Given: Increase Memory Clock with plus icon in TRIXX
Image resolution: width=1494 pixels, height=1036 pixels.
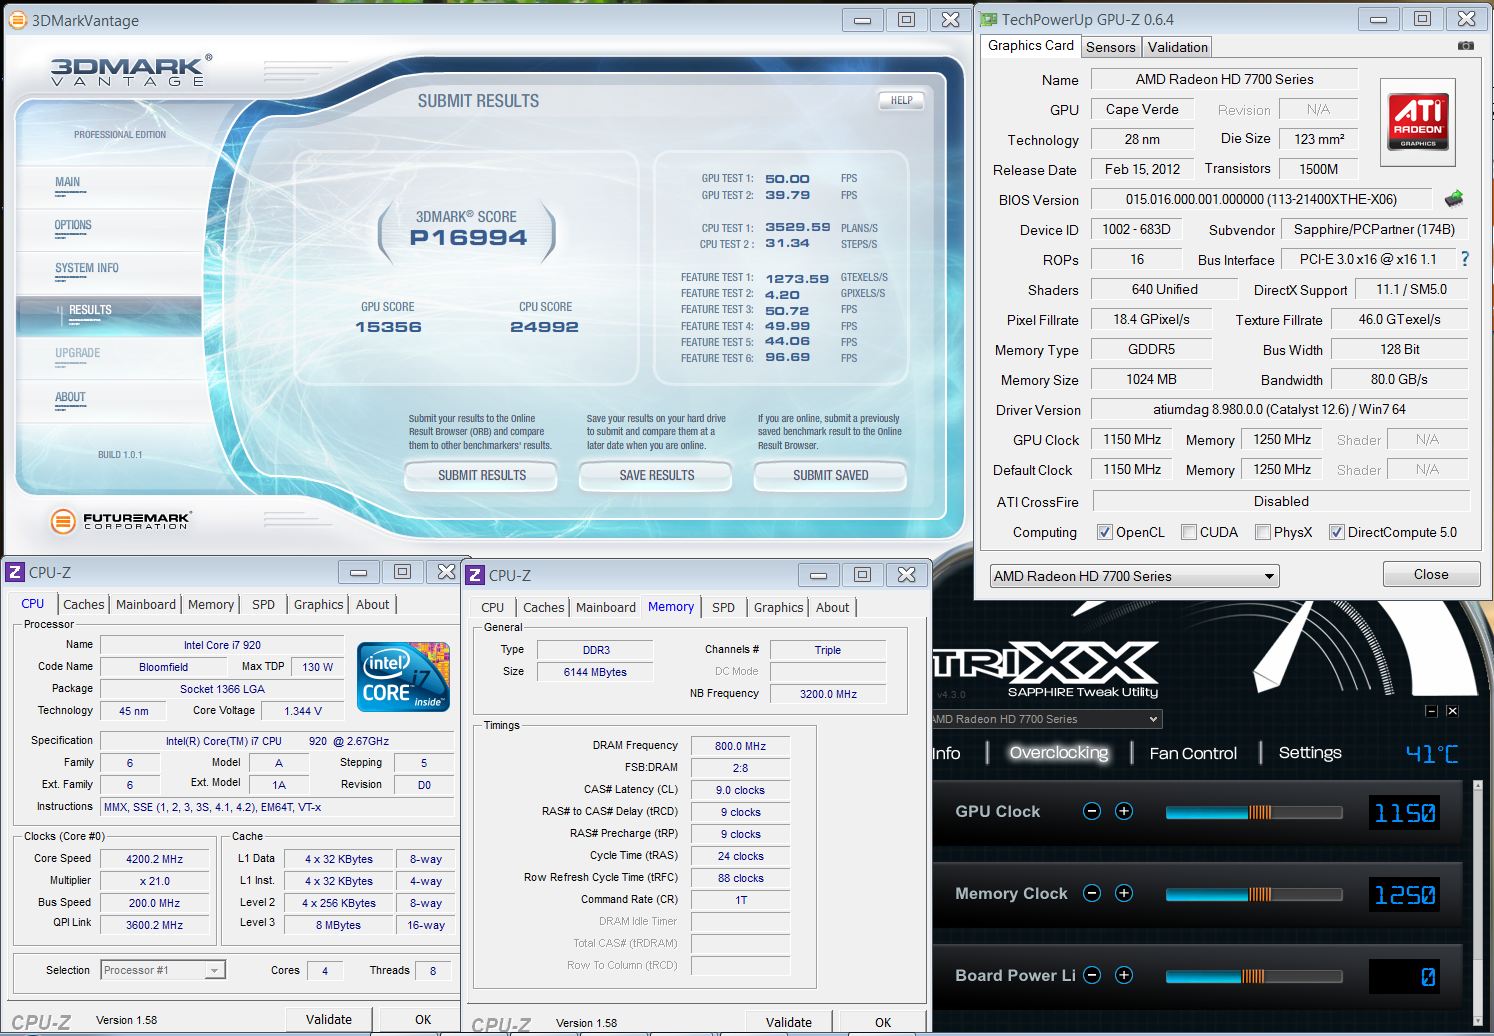Looking at the screenshot, I should click(1124, 893).
